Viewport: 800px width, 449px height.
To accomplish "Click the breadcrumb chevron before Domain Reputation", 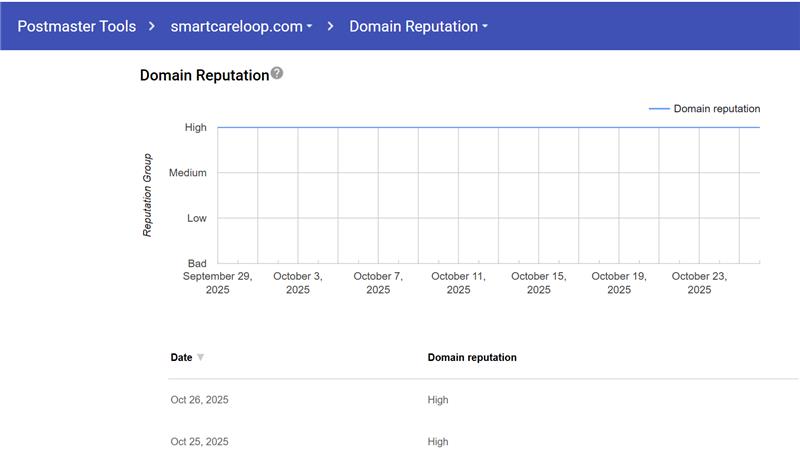I will [330, 26].
